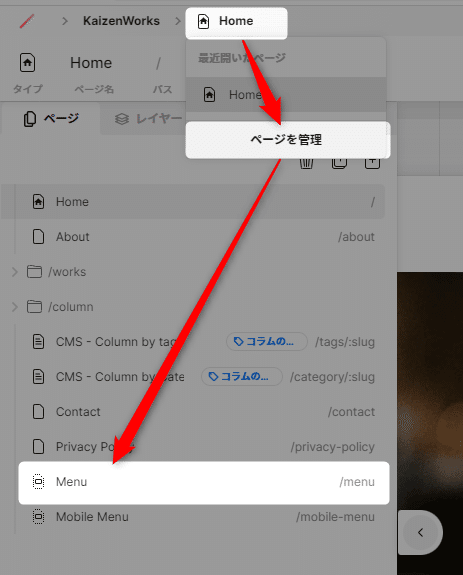Click the About page document icon
Screen dimensions: 463x575
[x=38, y=237]
